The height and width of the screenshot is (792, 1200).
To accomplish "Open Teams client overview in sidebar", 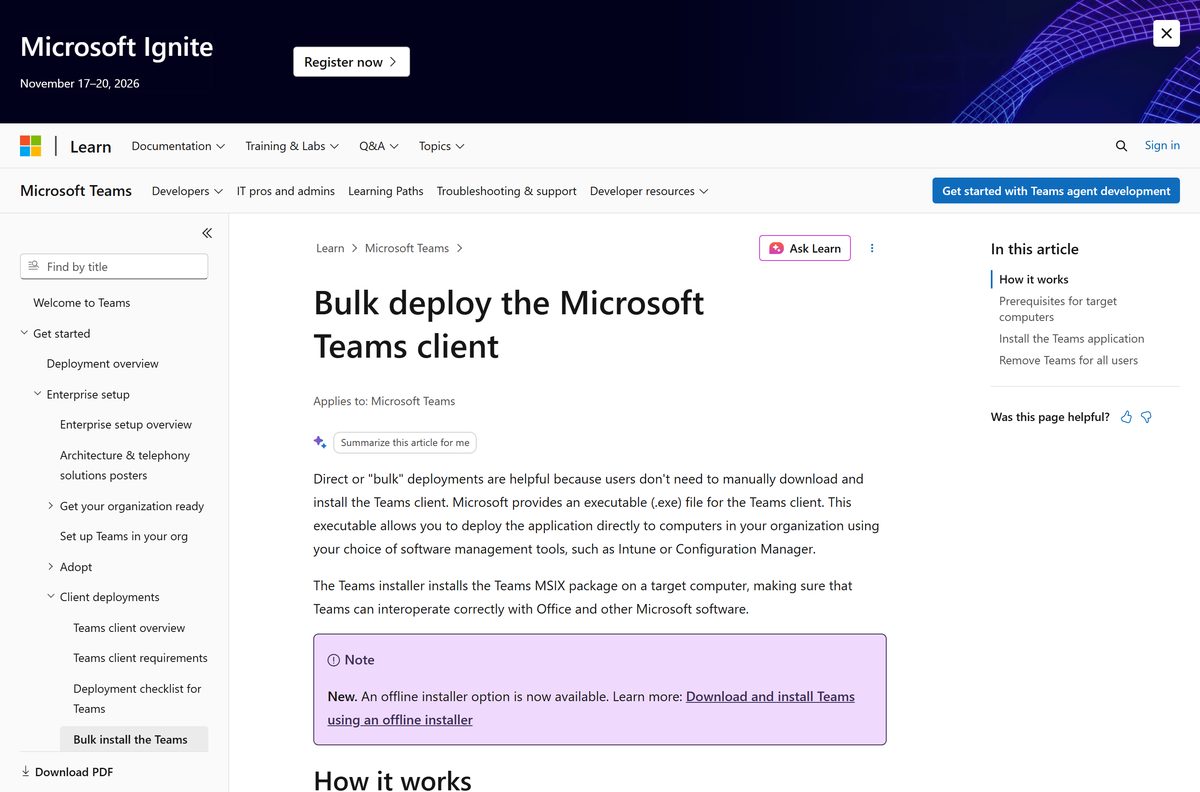I will (x=129, y=628).
